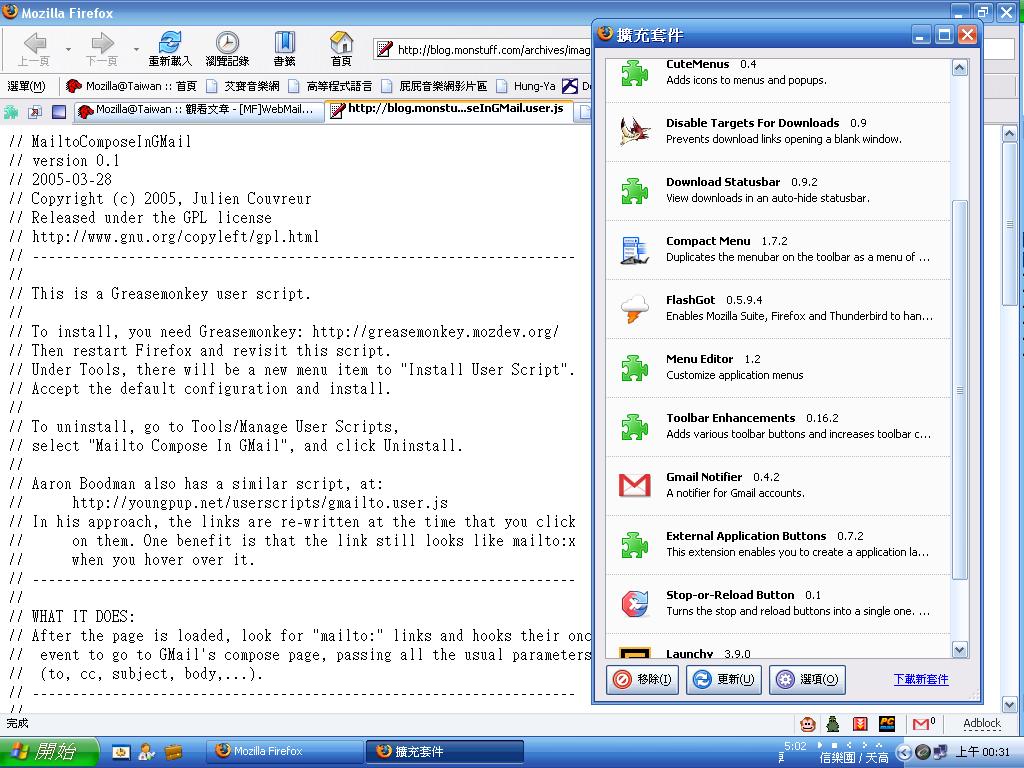Open the Bookmarks (書籤) toolbar icon
This screenshot has height=768, width=1024.
285,47
